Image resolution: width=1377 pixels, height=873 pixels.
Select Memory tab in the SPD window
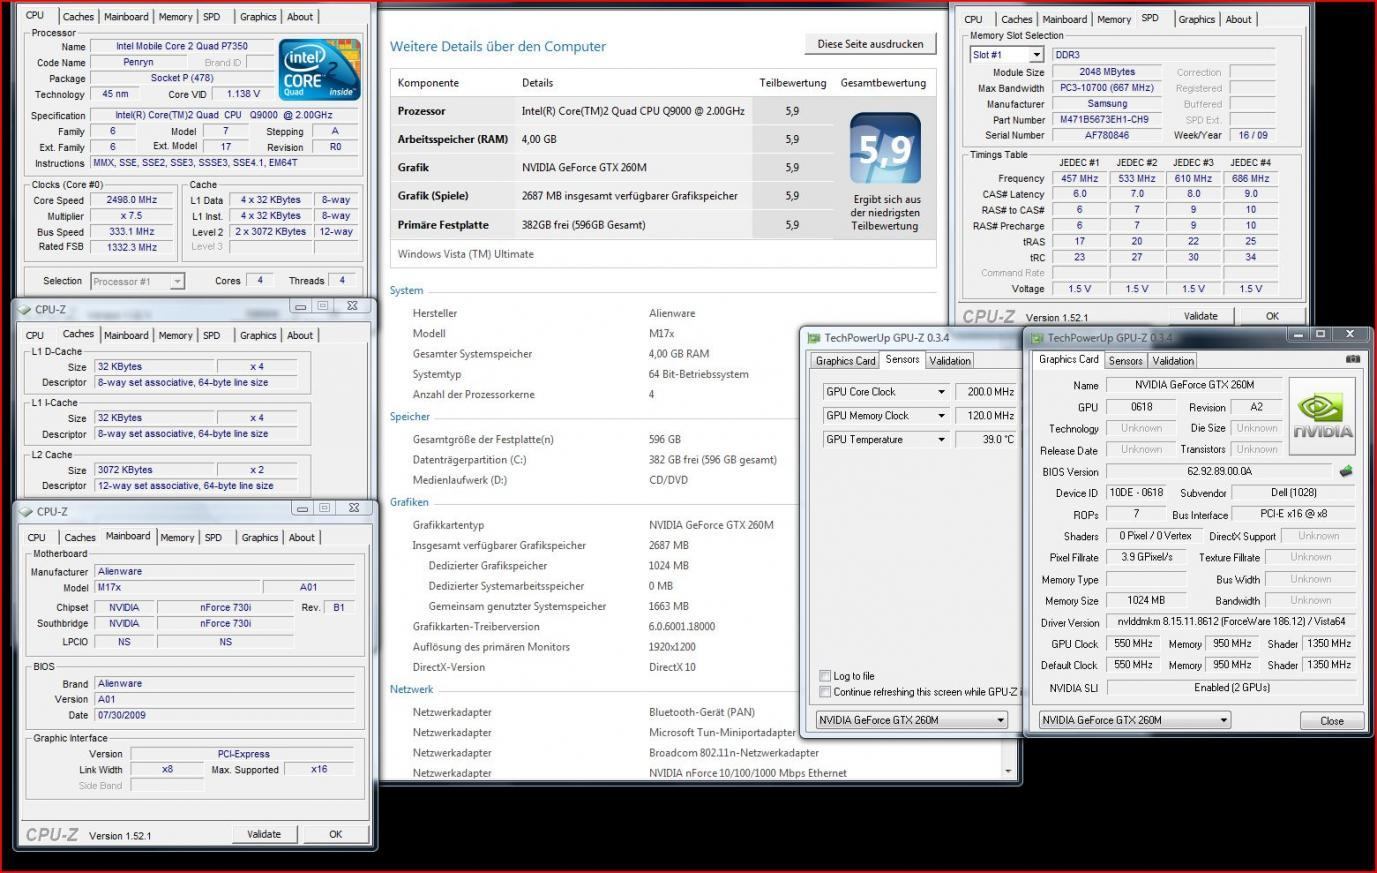tap(1114, 19)
